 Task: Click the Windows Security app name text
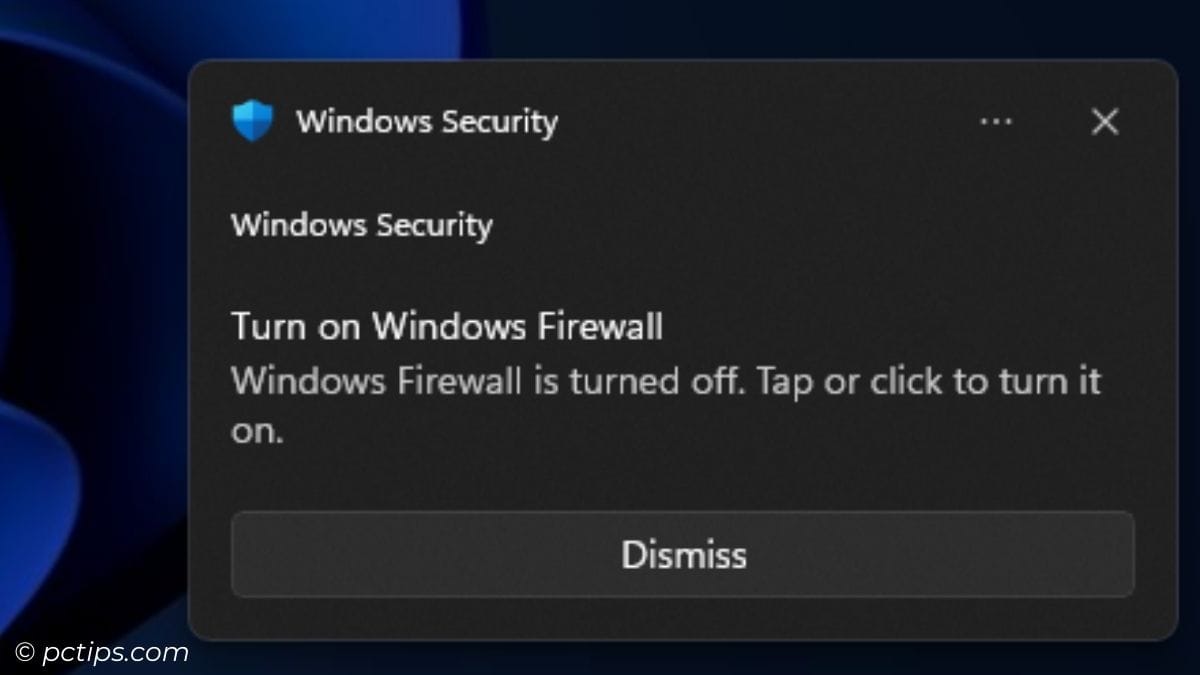coord(428,122)
